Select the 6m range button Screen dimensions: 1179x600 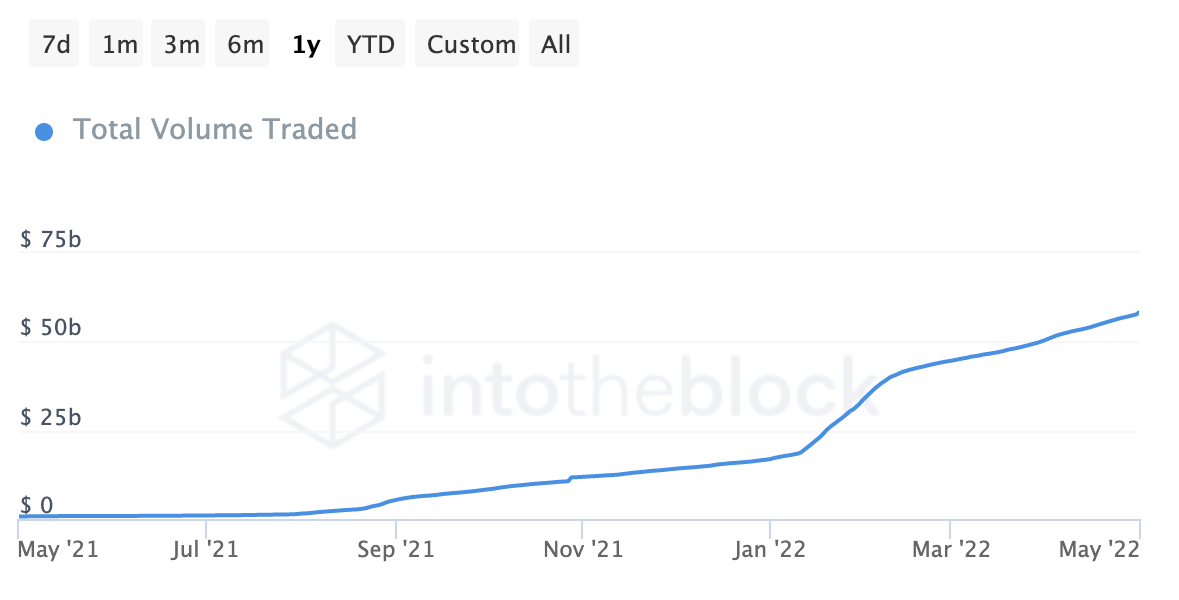pos(244,44)
